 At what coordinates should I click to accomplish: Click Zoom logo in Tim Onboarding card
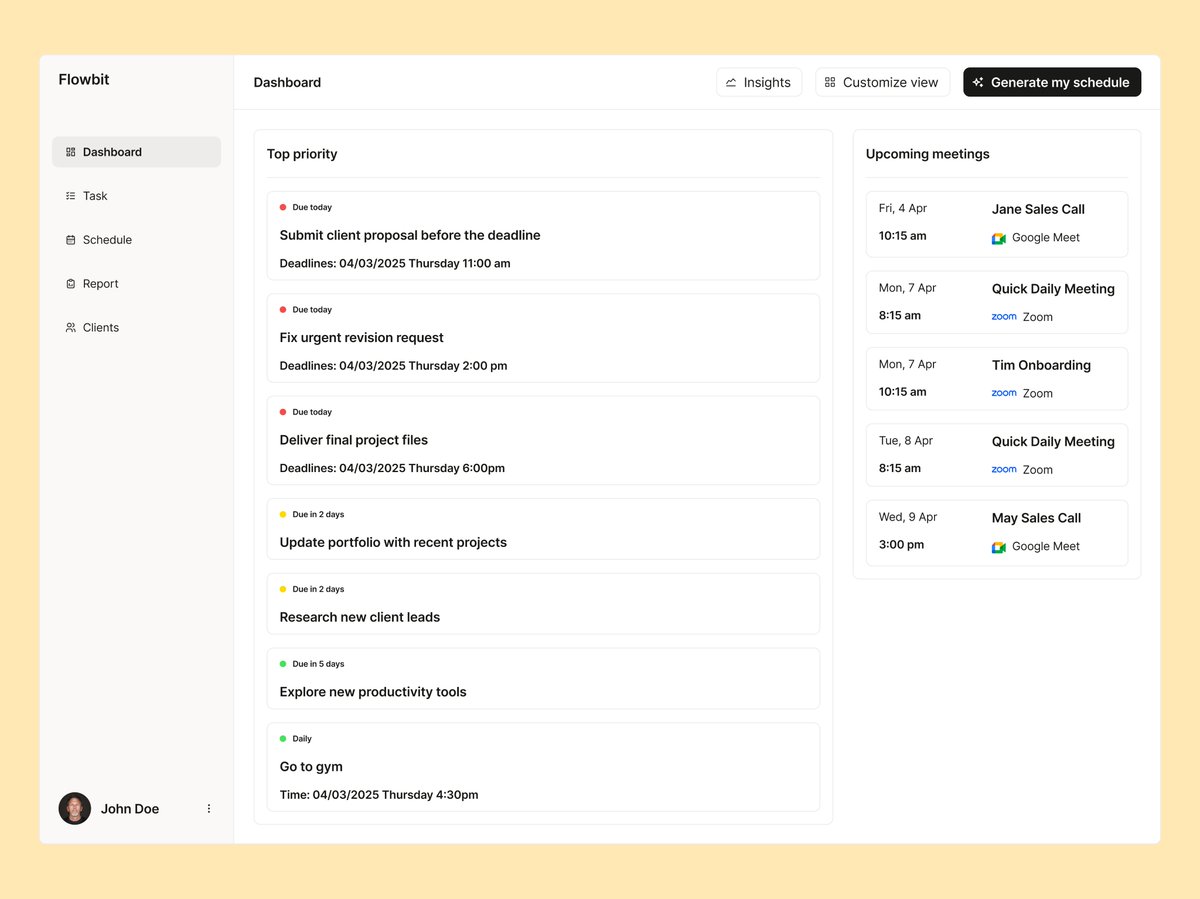pos(1004,393)
